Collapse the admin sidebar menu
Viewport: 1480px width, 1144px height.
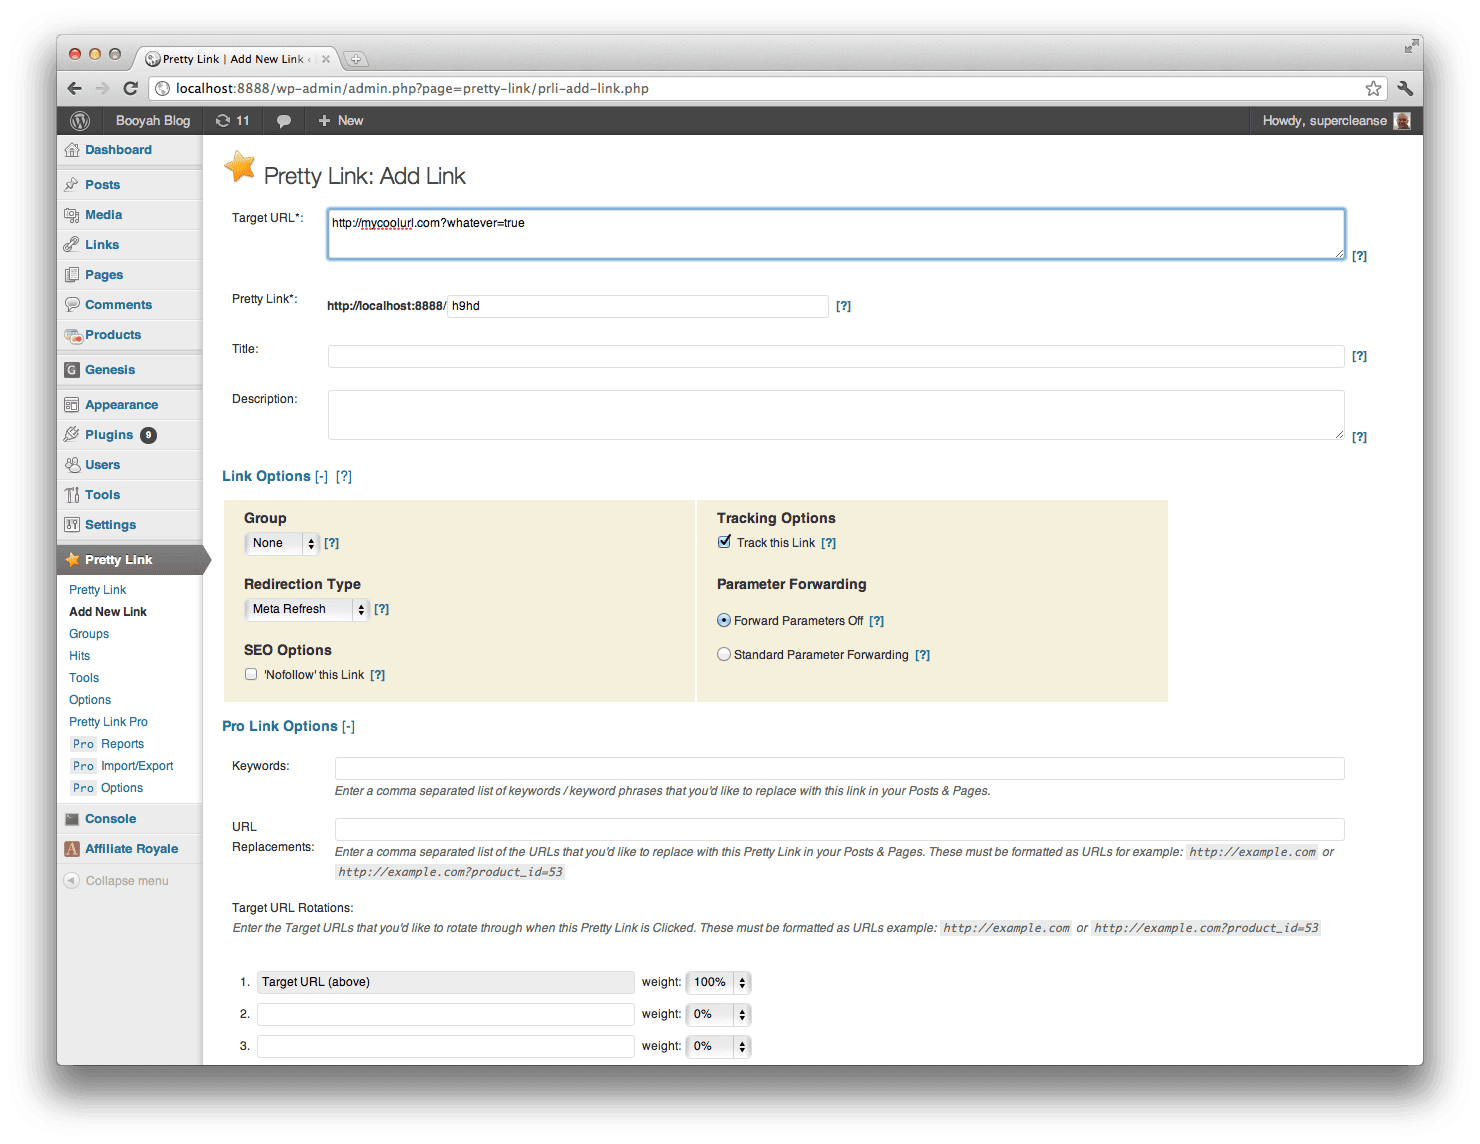click(x=116, y=881)
